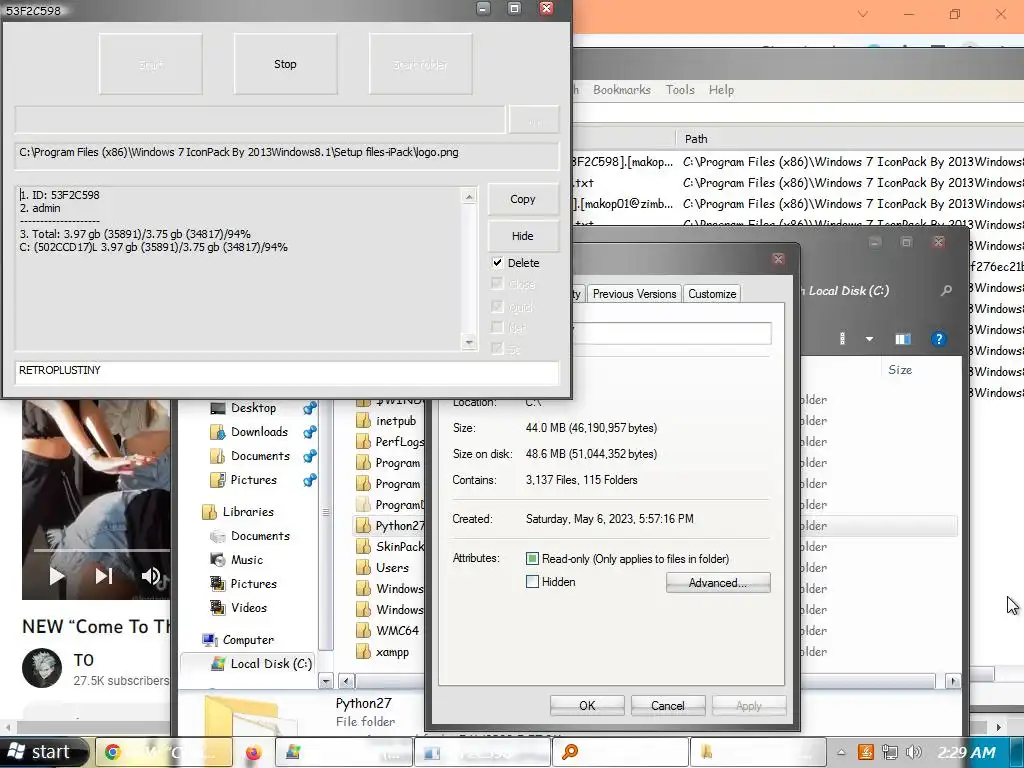Switch to the Customize tab
The height and width of the screenshot is (768, 1024).
(712, 294)
